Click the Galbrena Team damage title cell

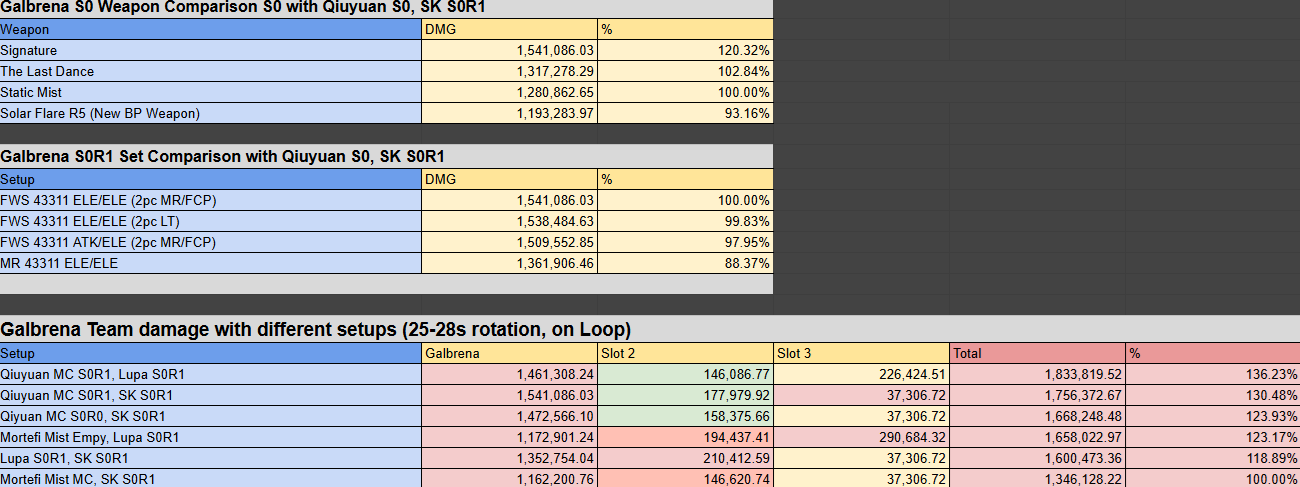coord(316,329)
